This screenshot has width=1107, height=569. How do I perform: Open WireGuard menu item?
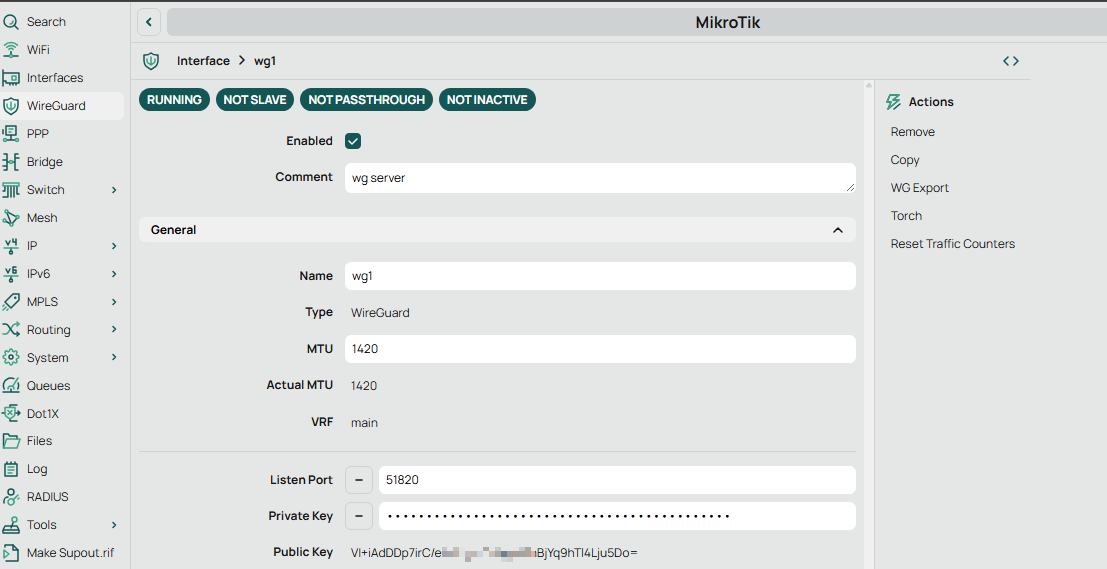tap(62, 106)
